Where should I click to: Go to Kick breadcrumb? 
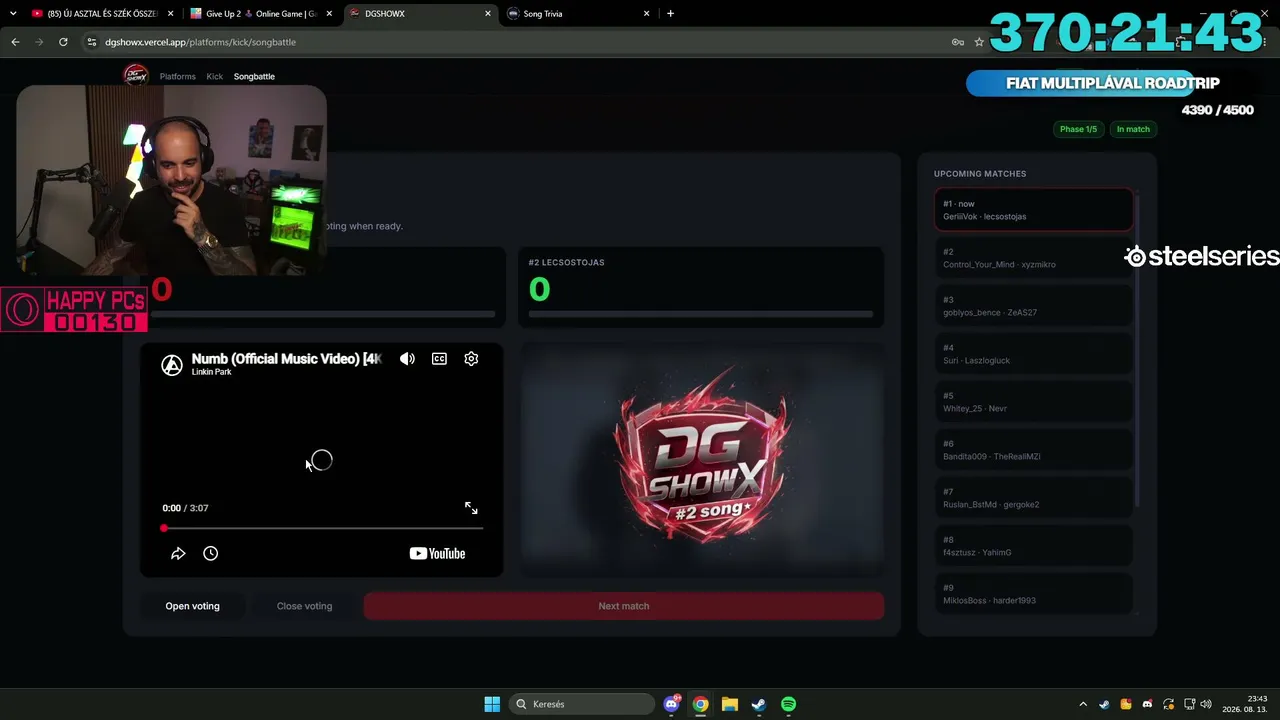[x=215, y=77]
